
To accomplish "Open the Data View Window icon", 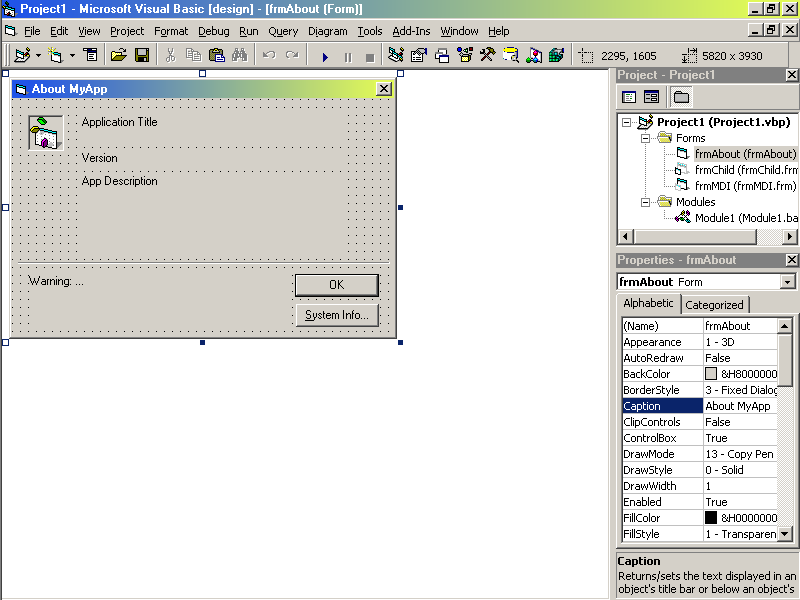I will (x=511, y=55).
